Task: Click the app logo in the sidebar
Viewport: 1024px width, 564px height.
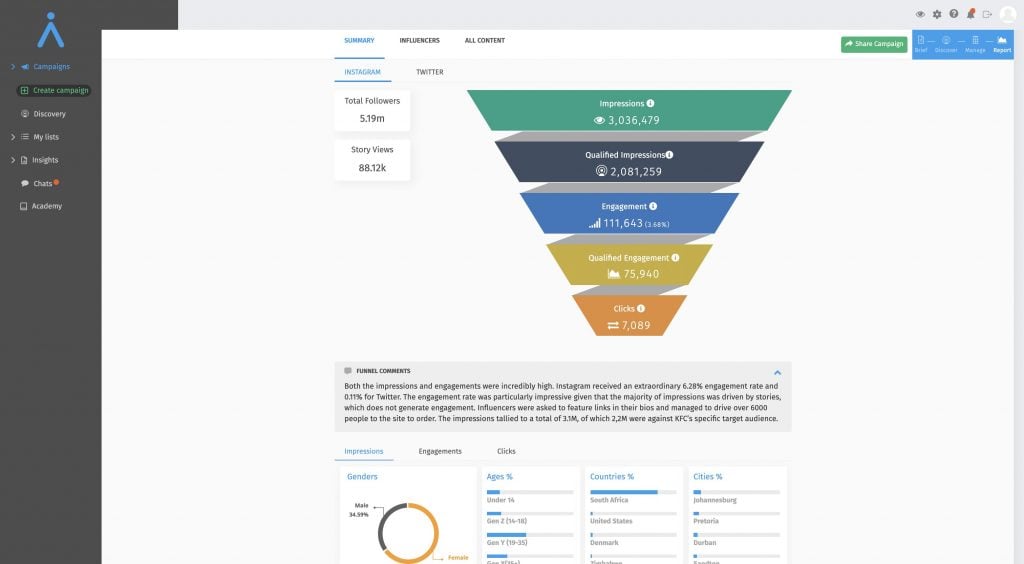Action: click(x=50, y=30)
